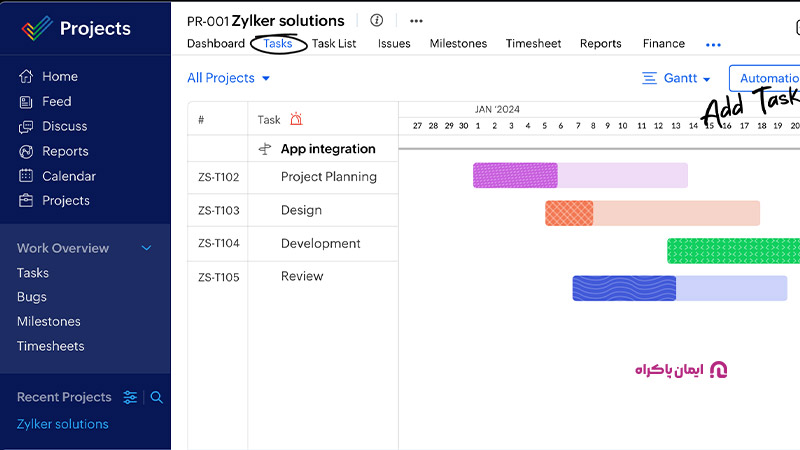Open project info circle icon
The height and width of the screenshot is (450, 800).
tap(377, 20)
